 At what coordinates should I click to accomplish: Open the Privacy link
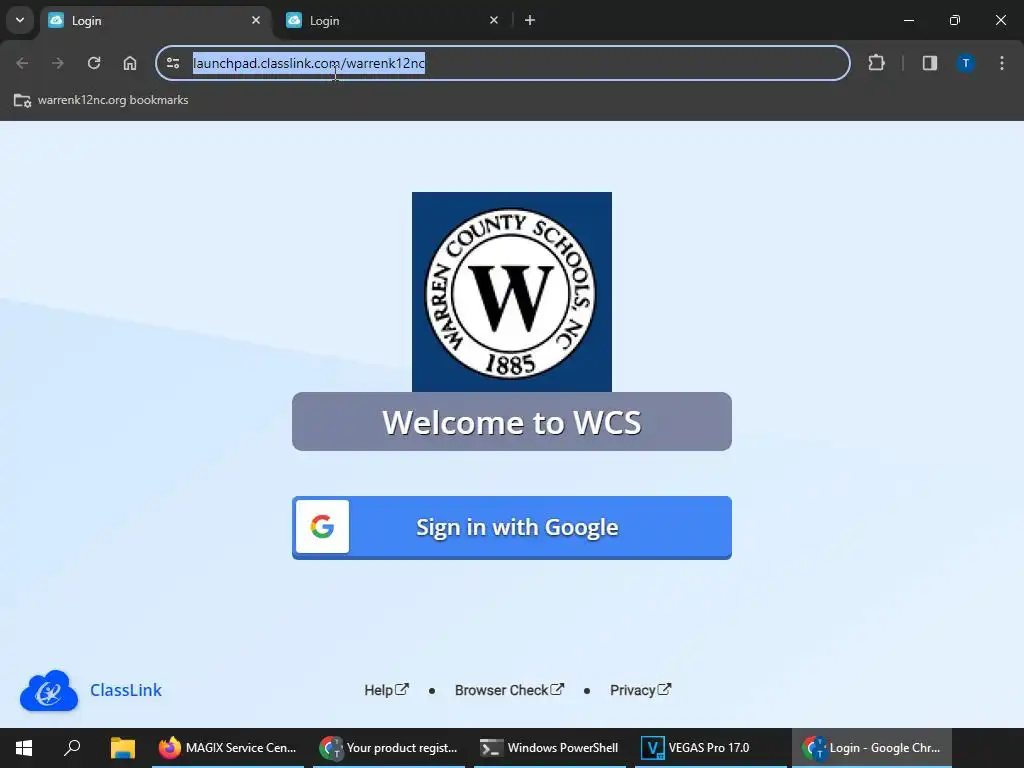click(x=641, y=690)
